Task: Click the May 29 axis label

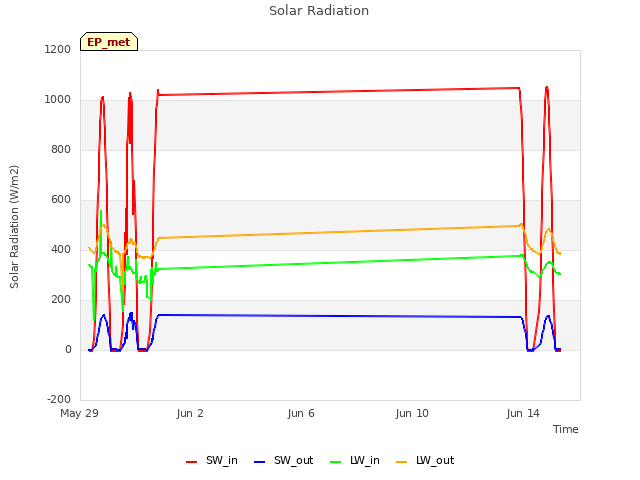Action: point(80,413)
